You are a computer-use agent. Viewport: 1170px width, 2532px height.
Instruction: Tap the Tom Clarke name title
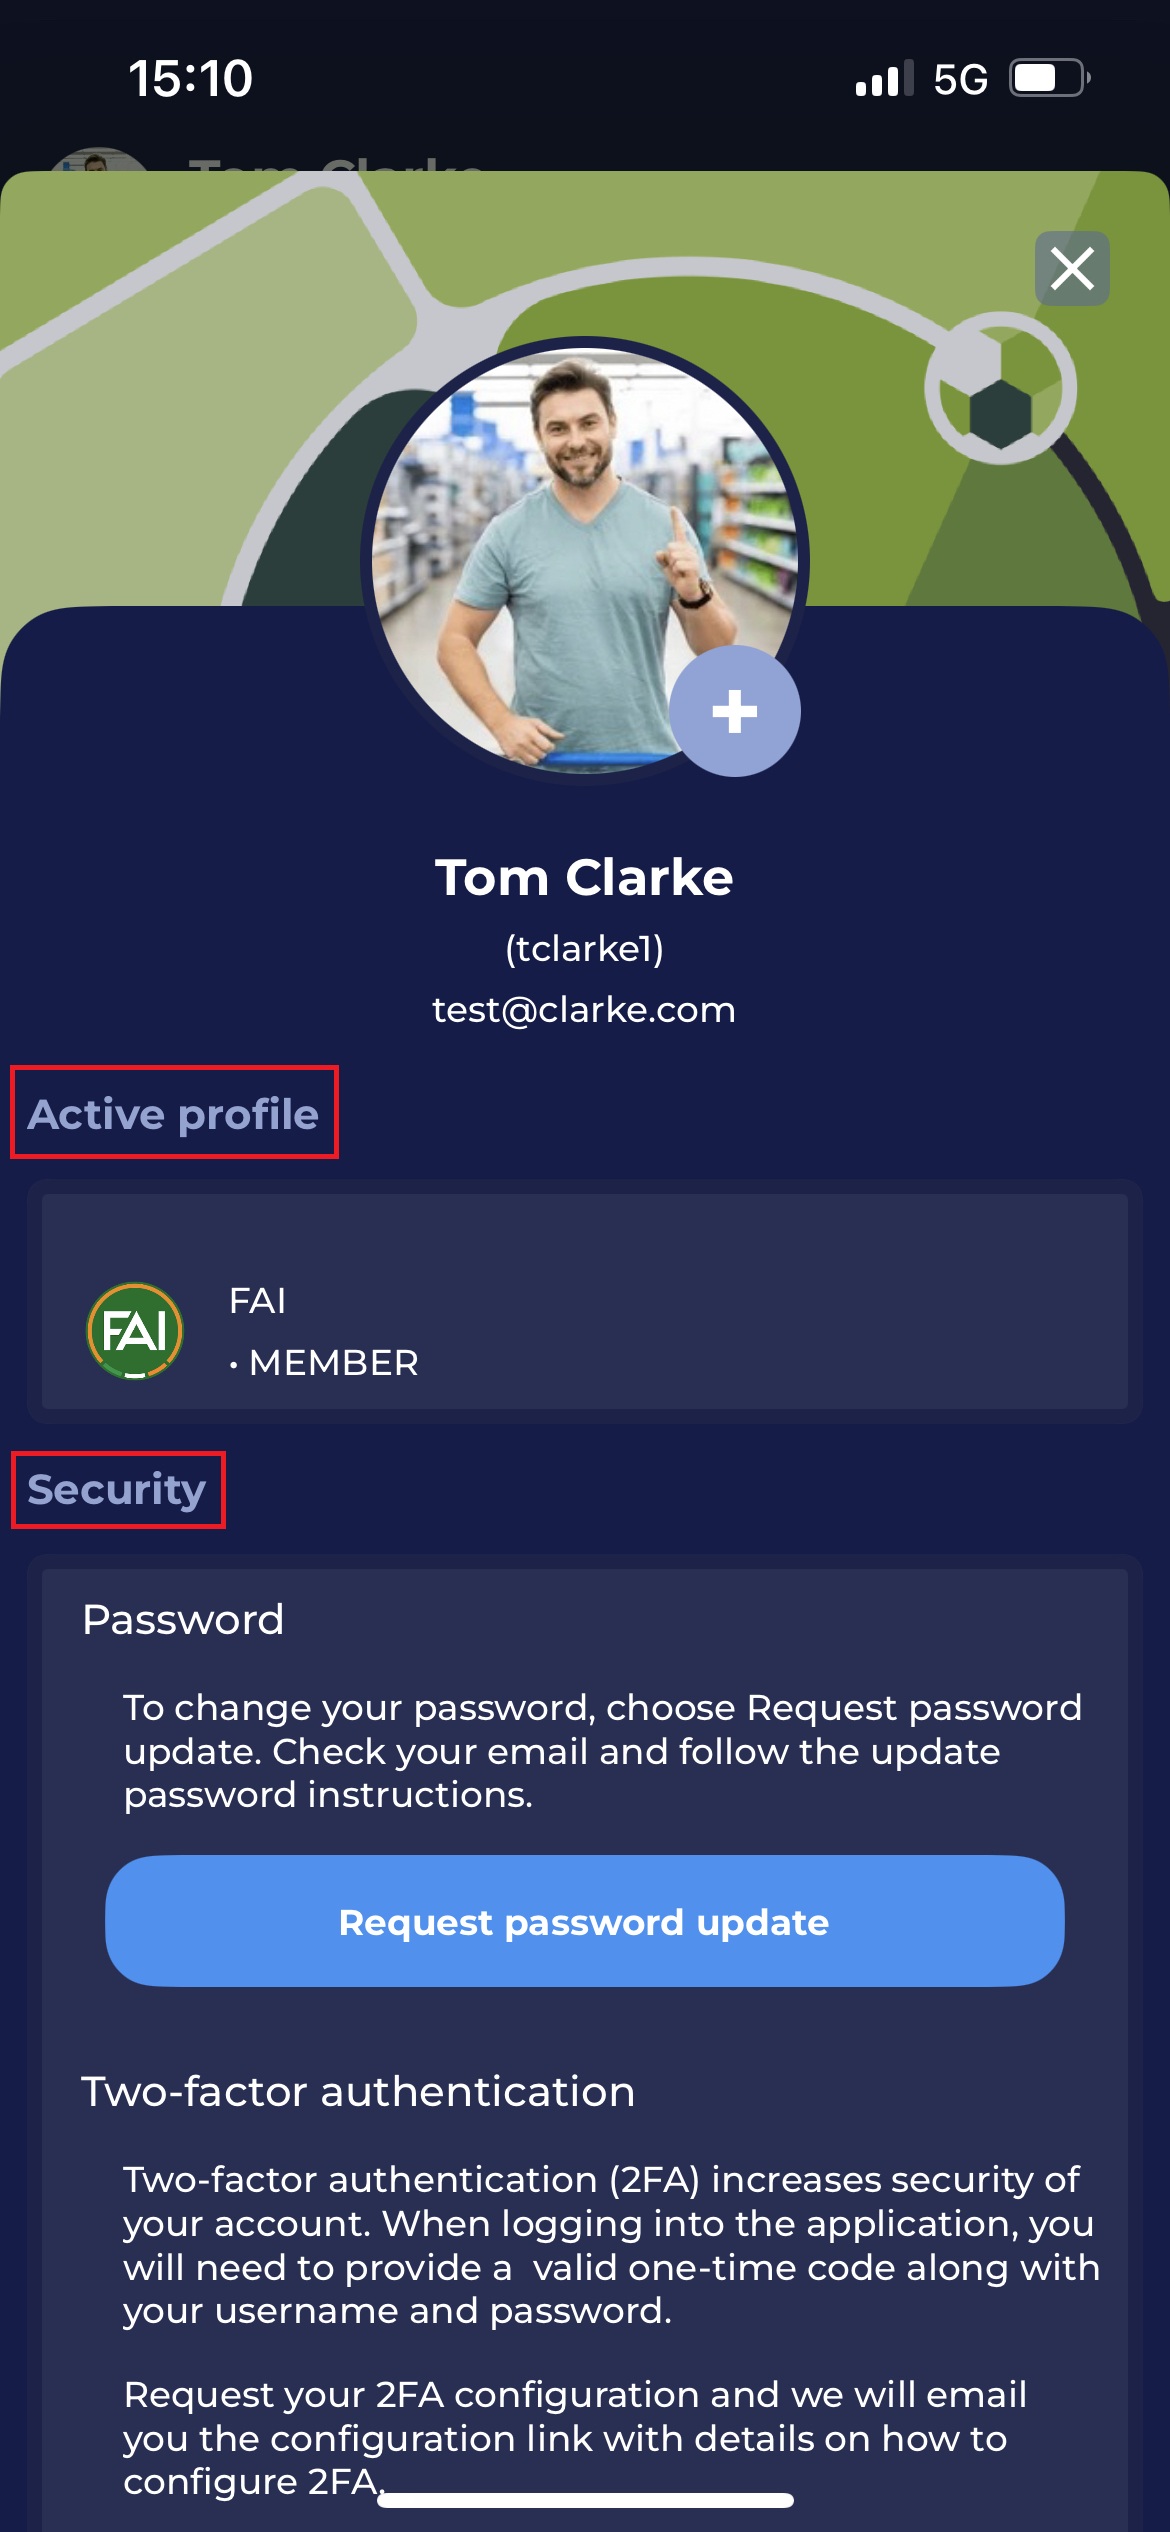point(584,877)
